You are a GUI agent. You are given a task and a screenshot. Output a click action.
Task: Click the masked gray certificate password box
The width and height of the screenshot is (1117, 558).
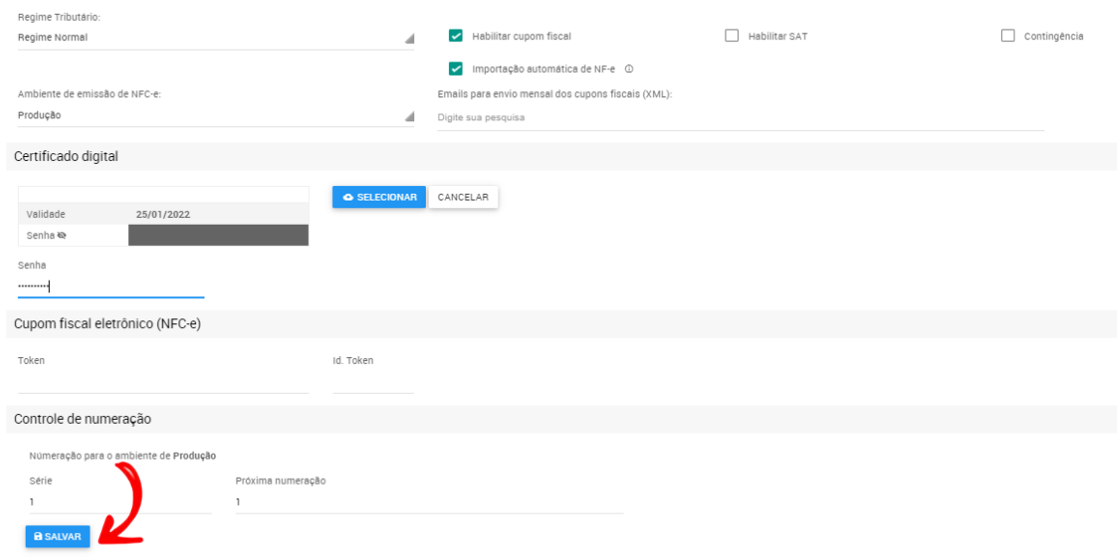[x=218, y=235]
